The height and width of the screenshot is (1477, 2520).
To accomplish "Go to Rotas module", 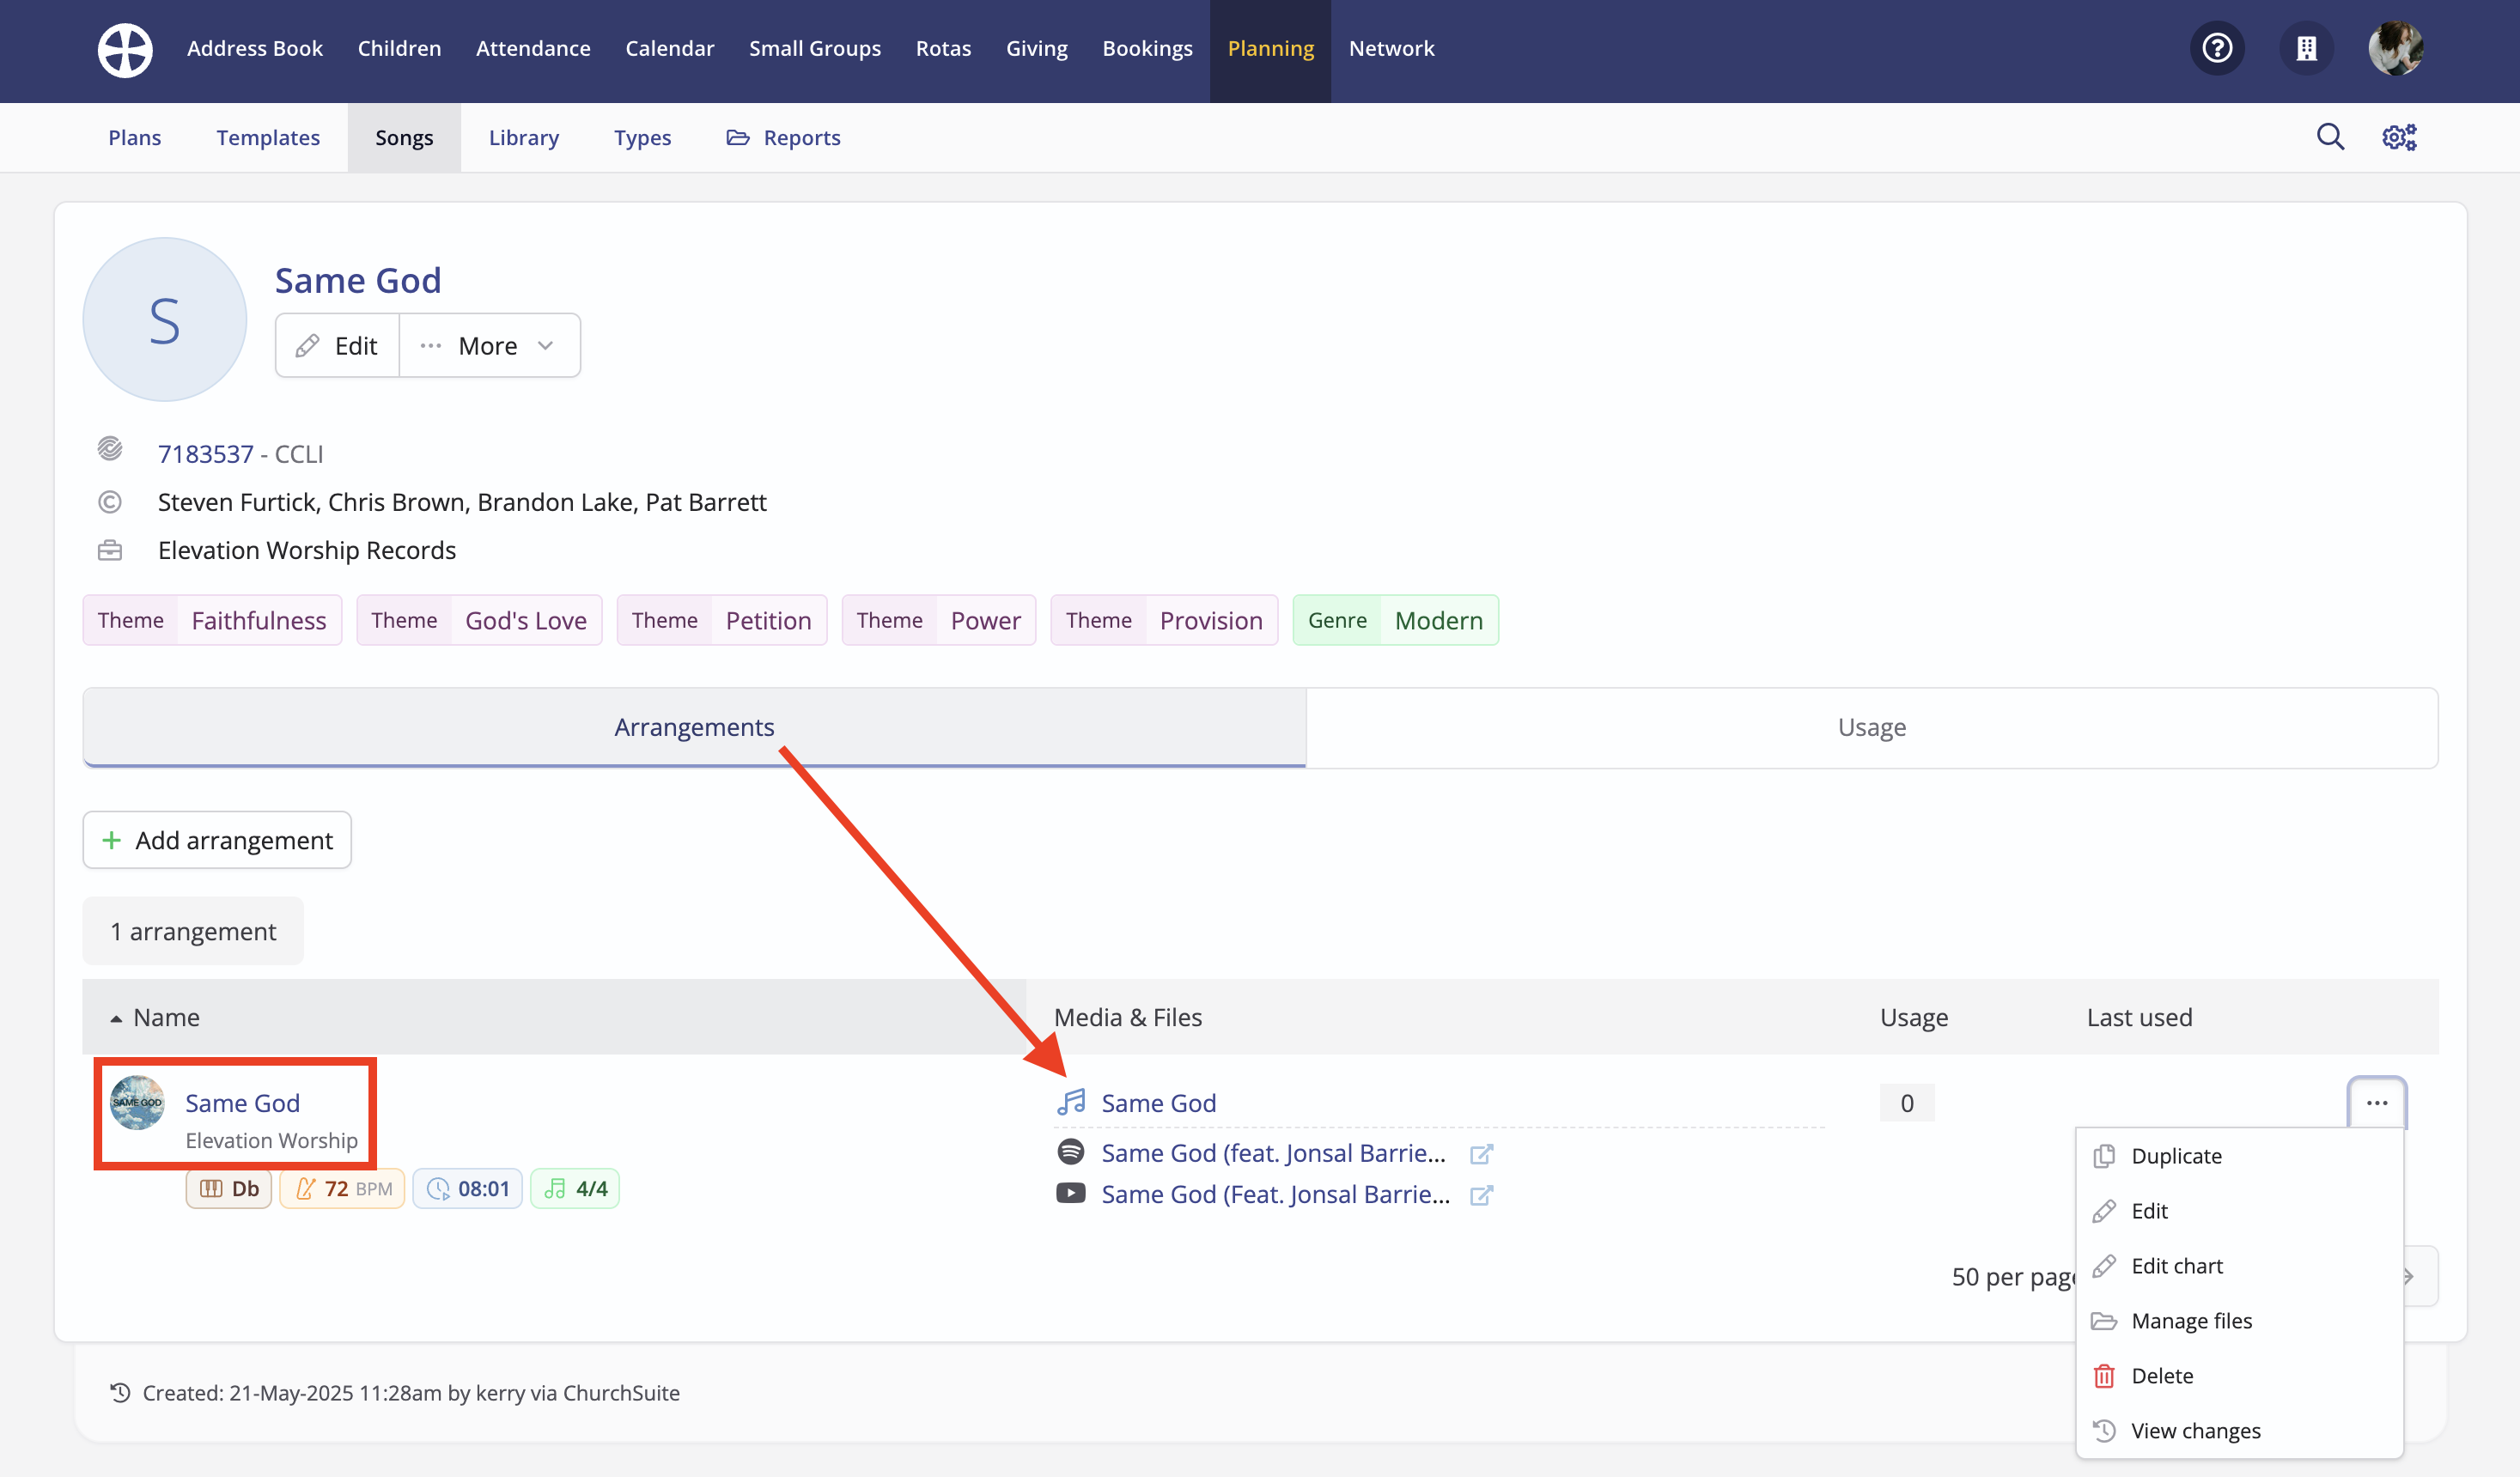I will tap(943, 48).
